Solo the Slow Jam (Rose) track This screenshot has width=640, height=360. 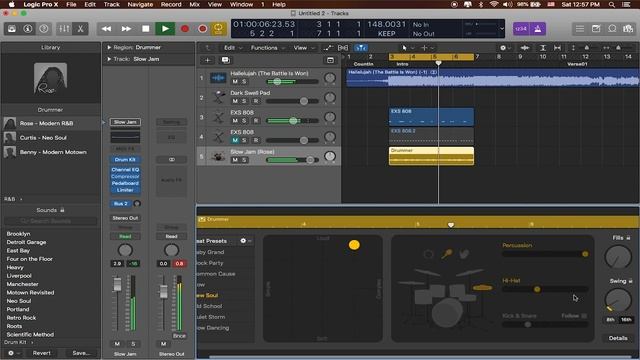(244, 160)
